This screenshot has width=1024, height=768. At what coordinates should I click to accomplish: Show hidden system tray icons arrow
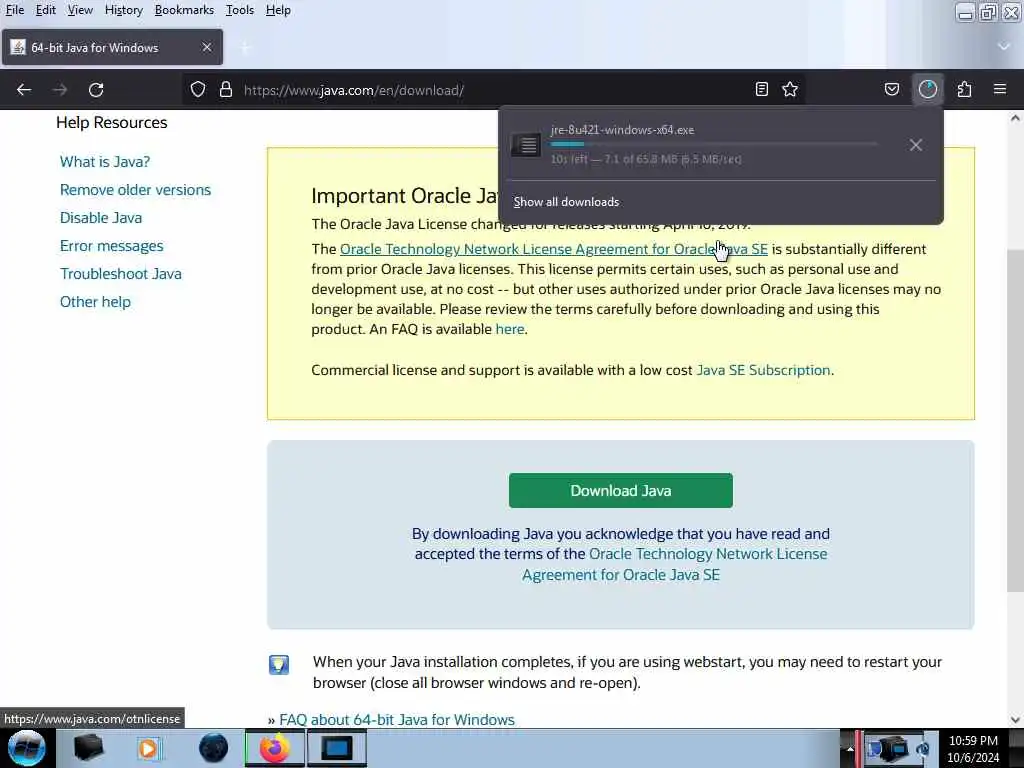coord(850,748)
